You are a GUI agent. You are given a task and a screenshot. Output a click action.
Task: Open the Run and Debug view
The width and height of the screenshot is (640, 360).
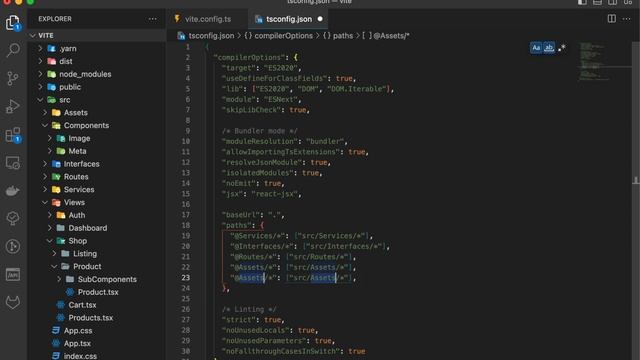(x=13, y=106)
